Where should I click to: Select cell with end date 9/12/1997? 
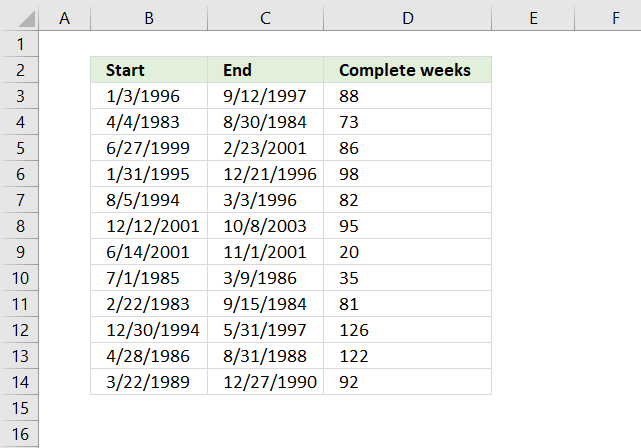(265, 96)
